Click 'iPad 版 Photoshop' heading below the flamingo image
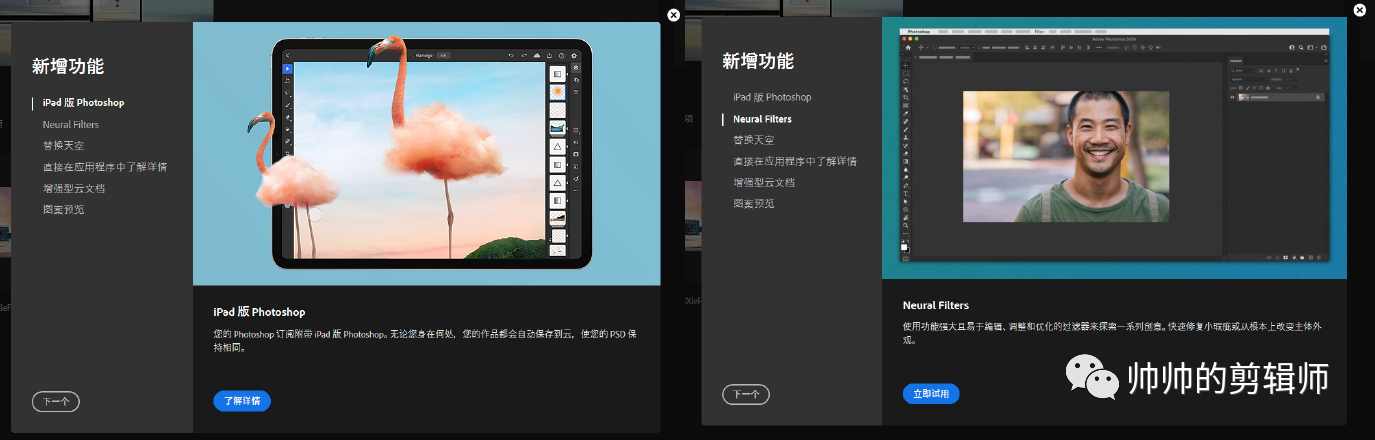 coord(259,312)
